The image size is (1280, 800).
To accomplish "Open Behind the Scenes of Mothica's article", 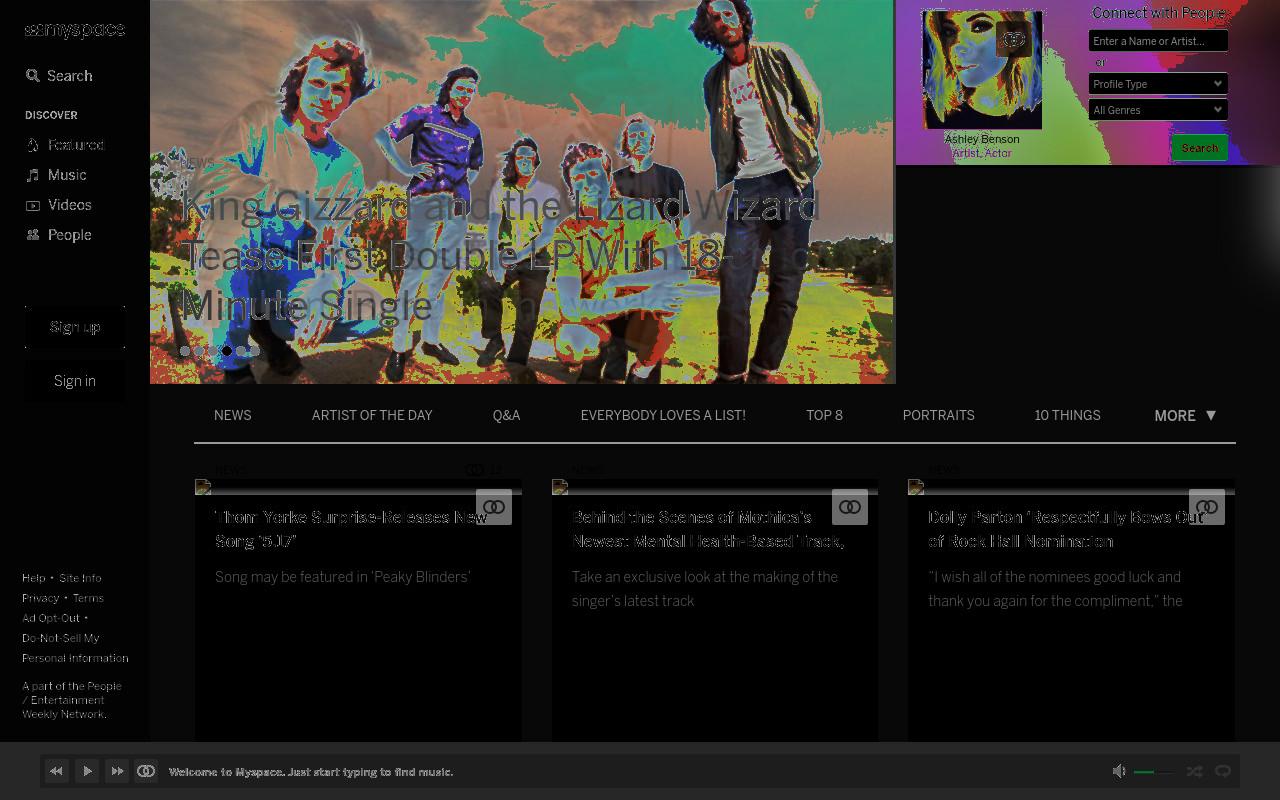I will coord(708,529).
